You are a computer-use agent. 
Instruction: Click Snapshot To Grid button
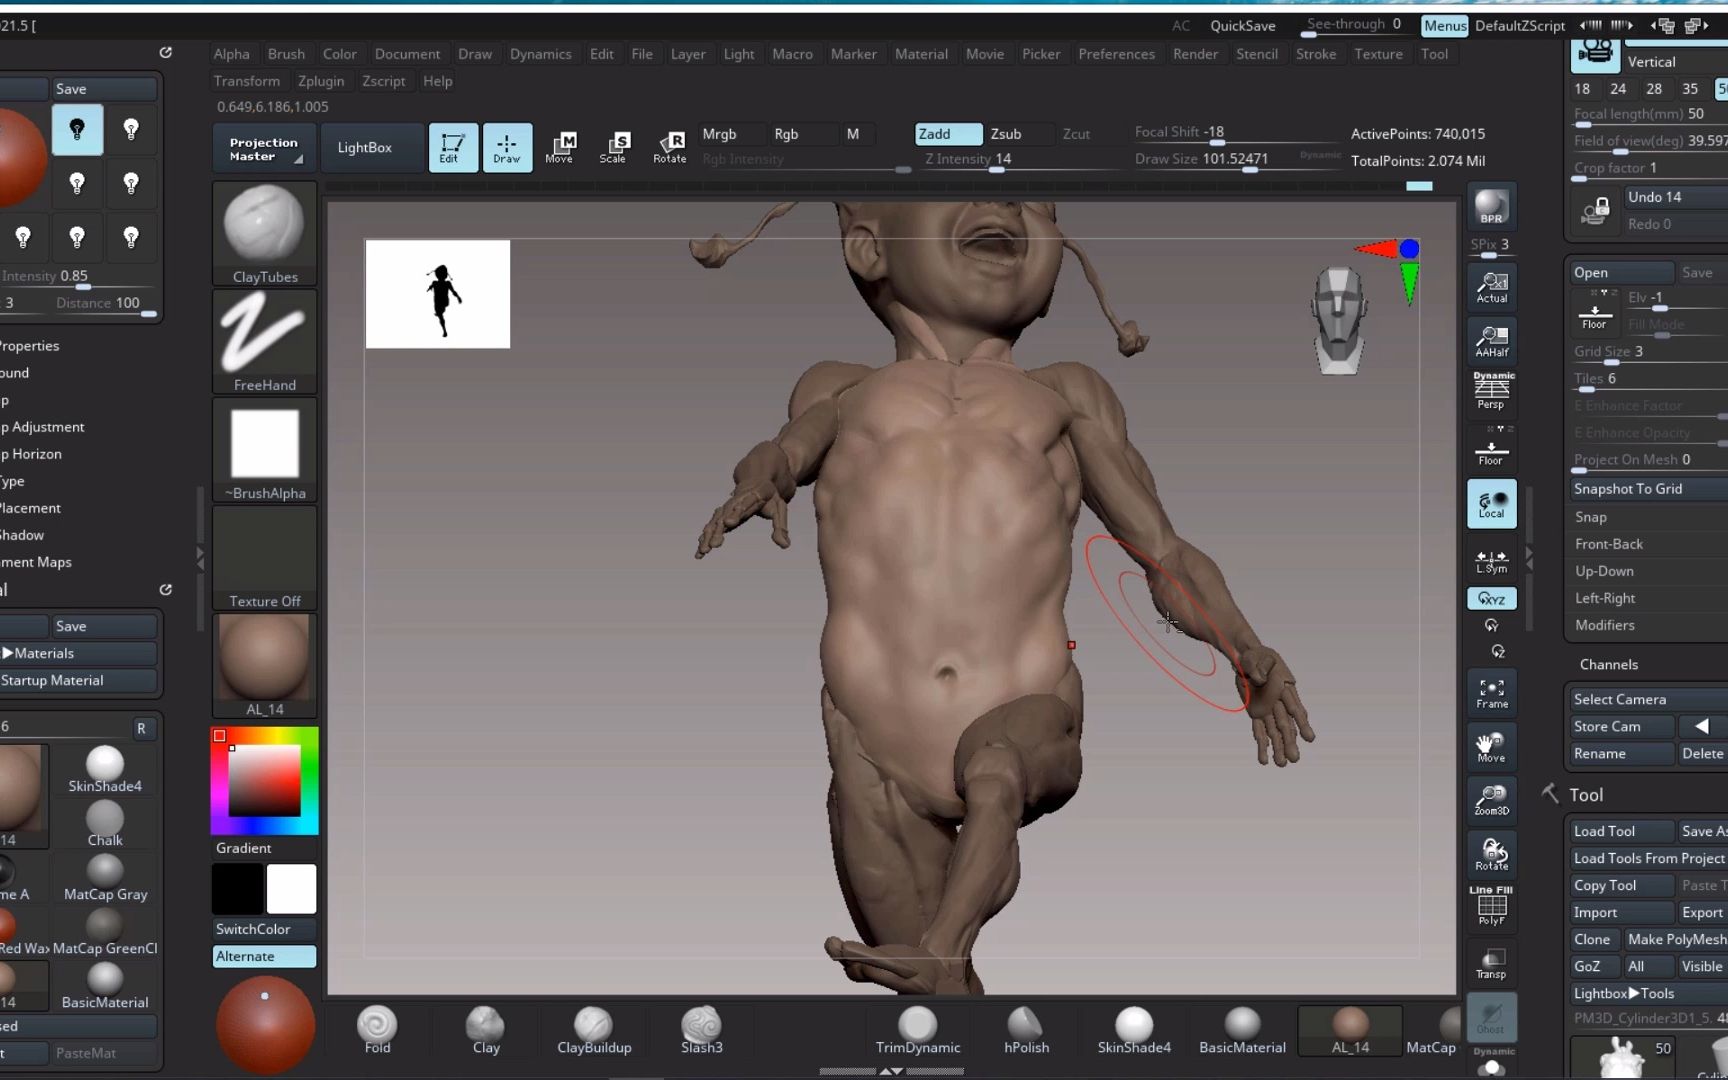[x=1647, y=489]
